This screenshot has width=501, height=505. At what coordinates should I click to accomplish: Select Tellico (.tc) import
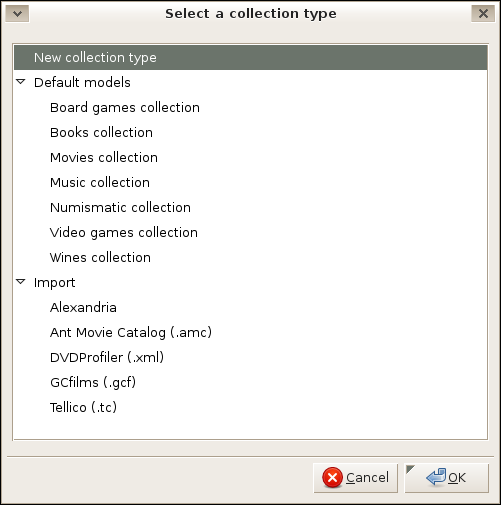click(x=83, y=408)
